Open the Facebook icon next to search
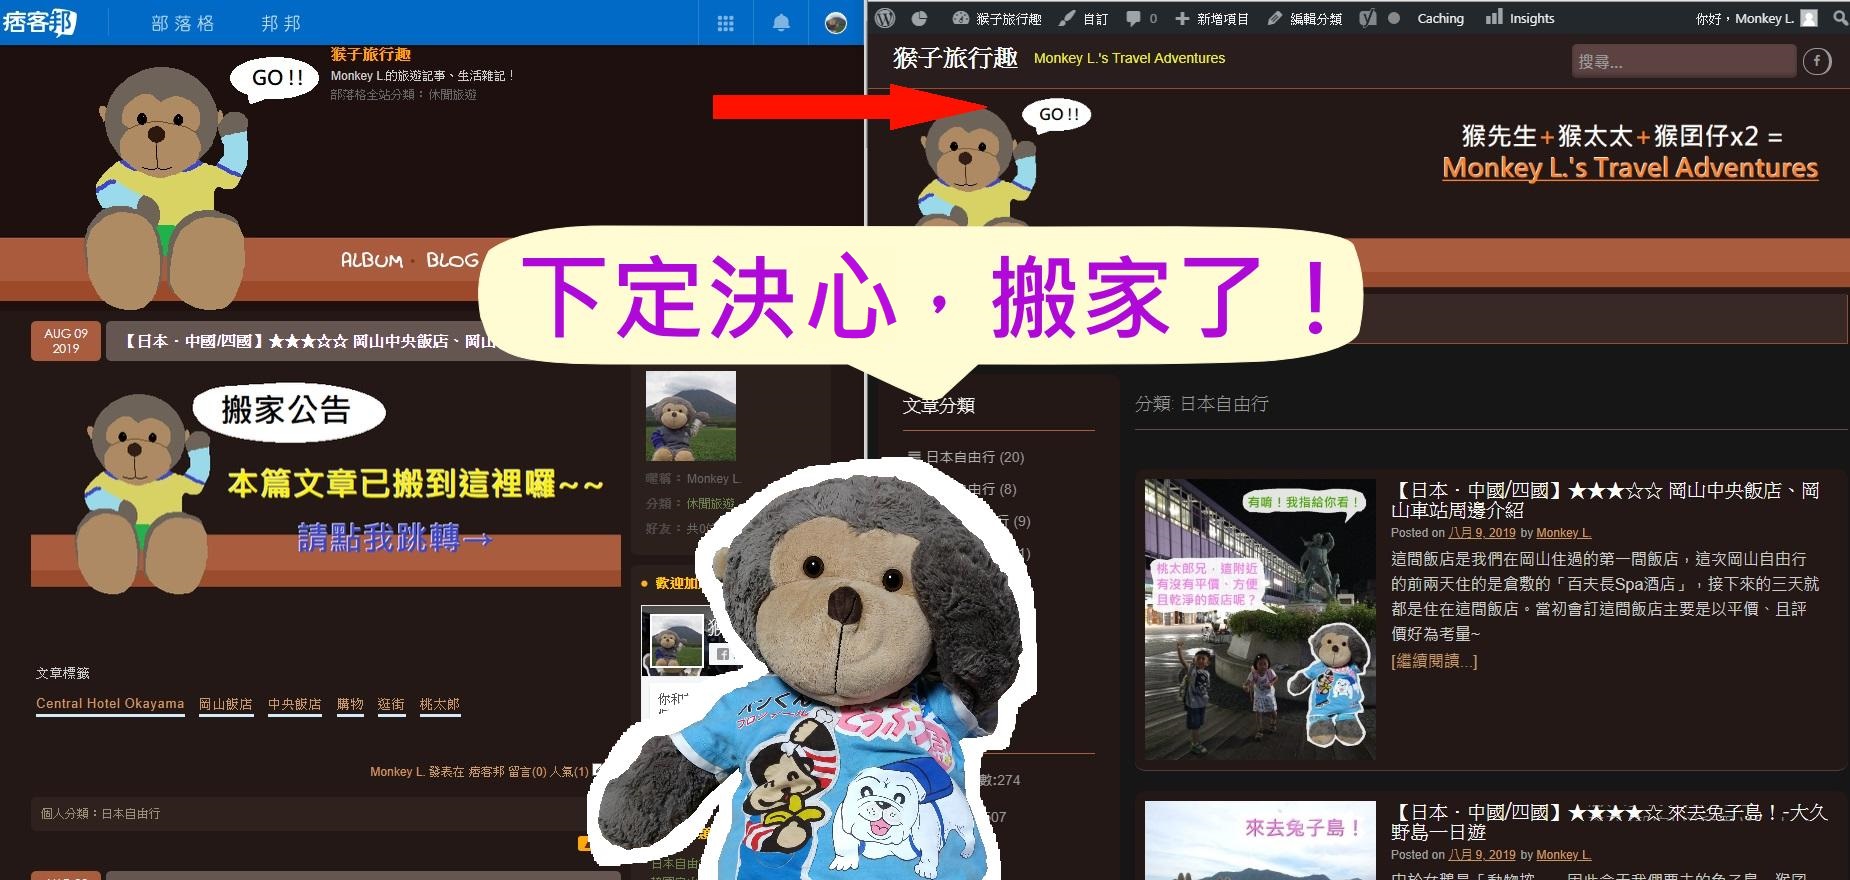This screenshot has height=880, width=1850. pos(1817,62)
